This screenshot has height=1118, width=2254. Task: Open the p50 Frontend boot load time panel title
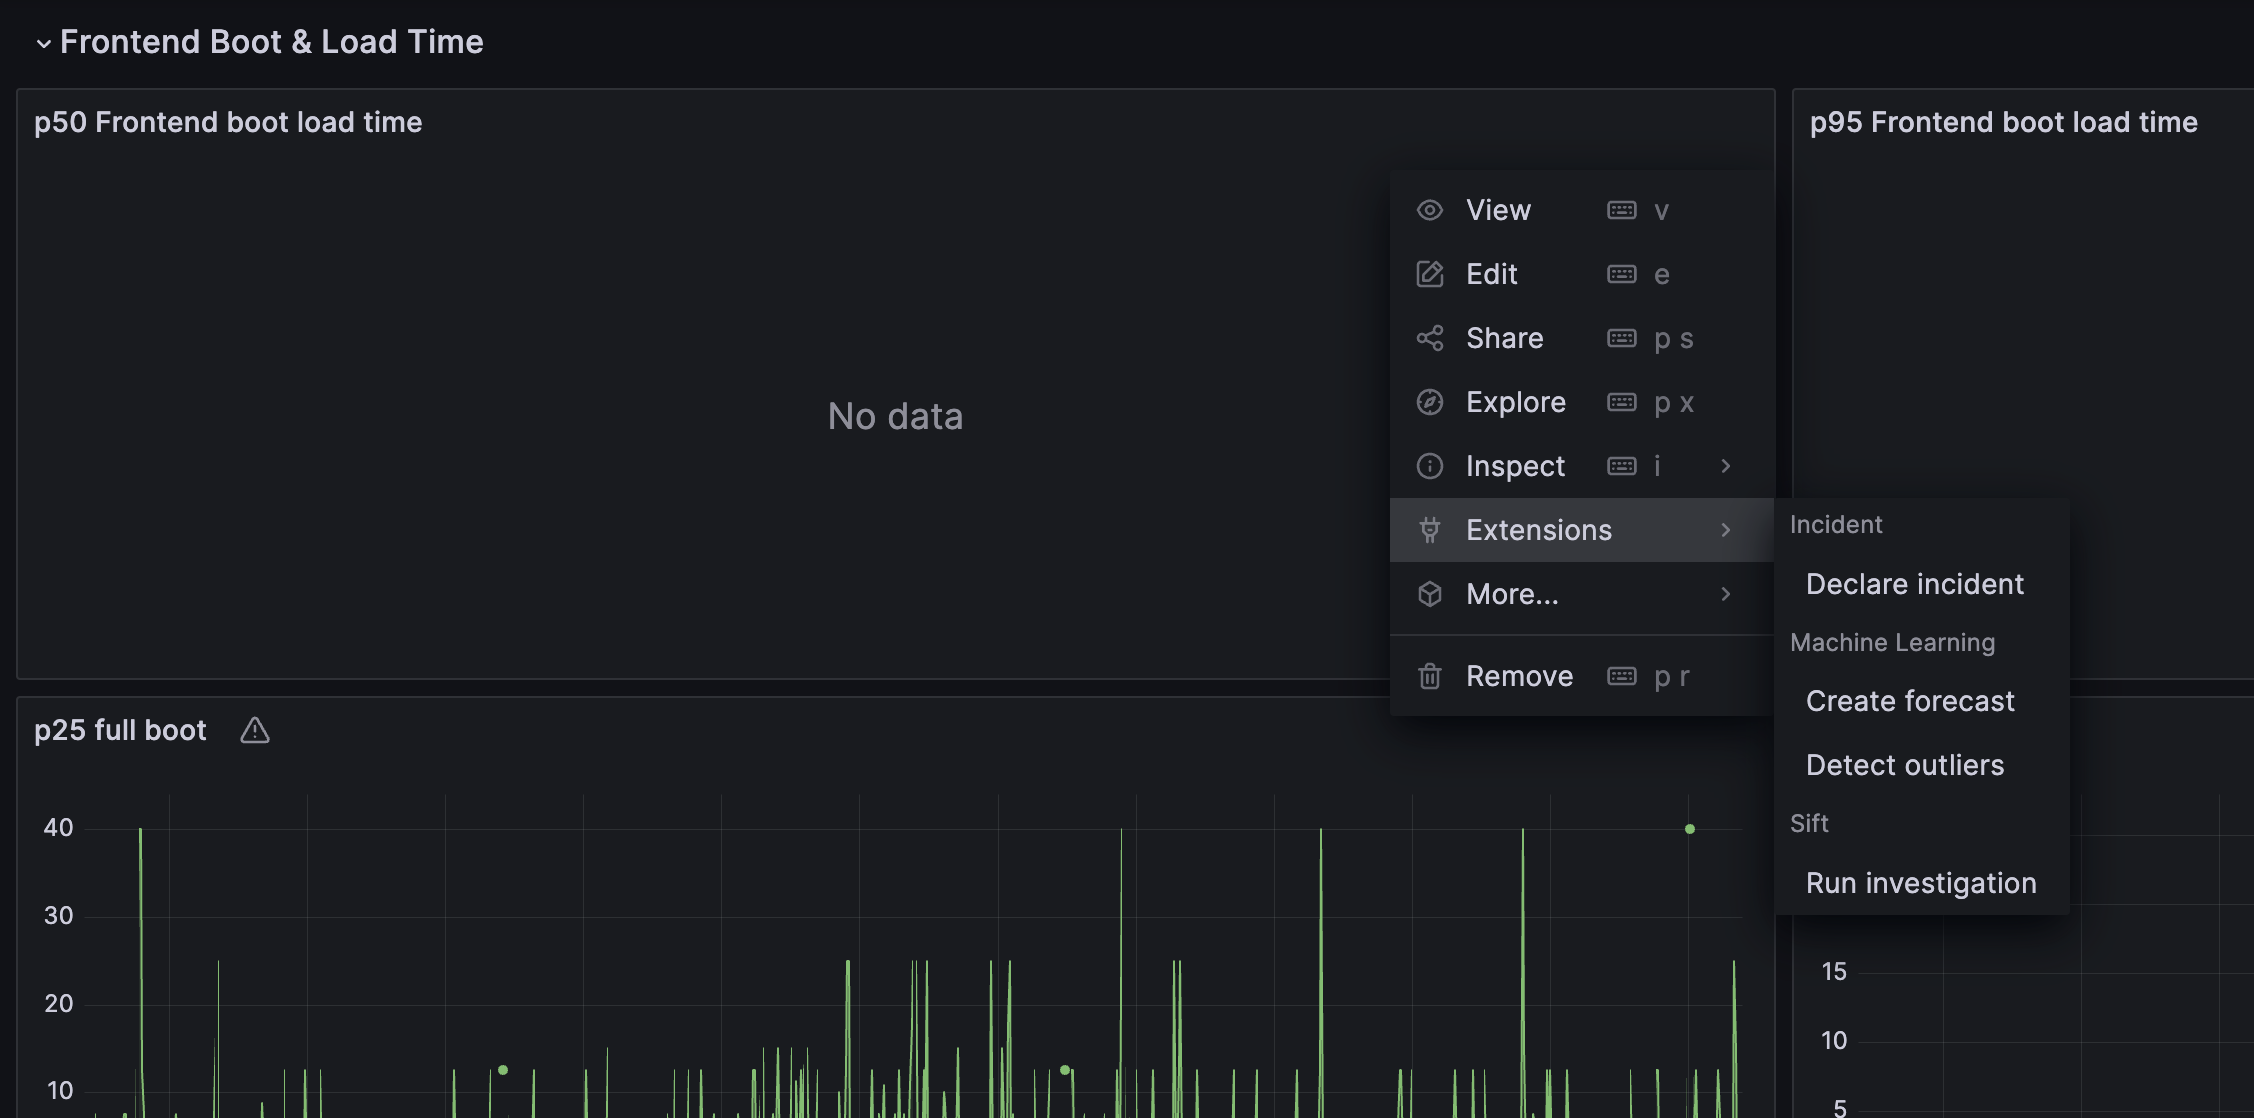coord(228,122)
